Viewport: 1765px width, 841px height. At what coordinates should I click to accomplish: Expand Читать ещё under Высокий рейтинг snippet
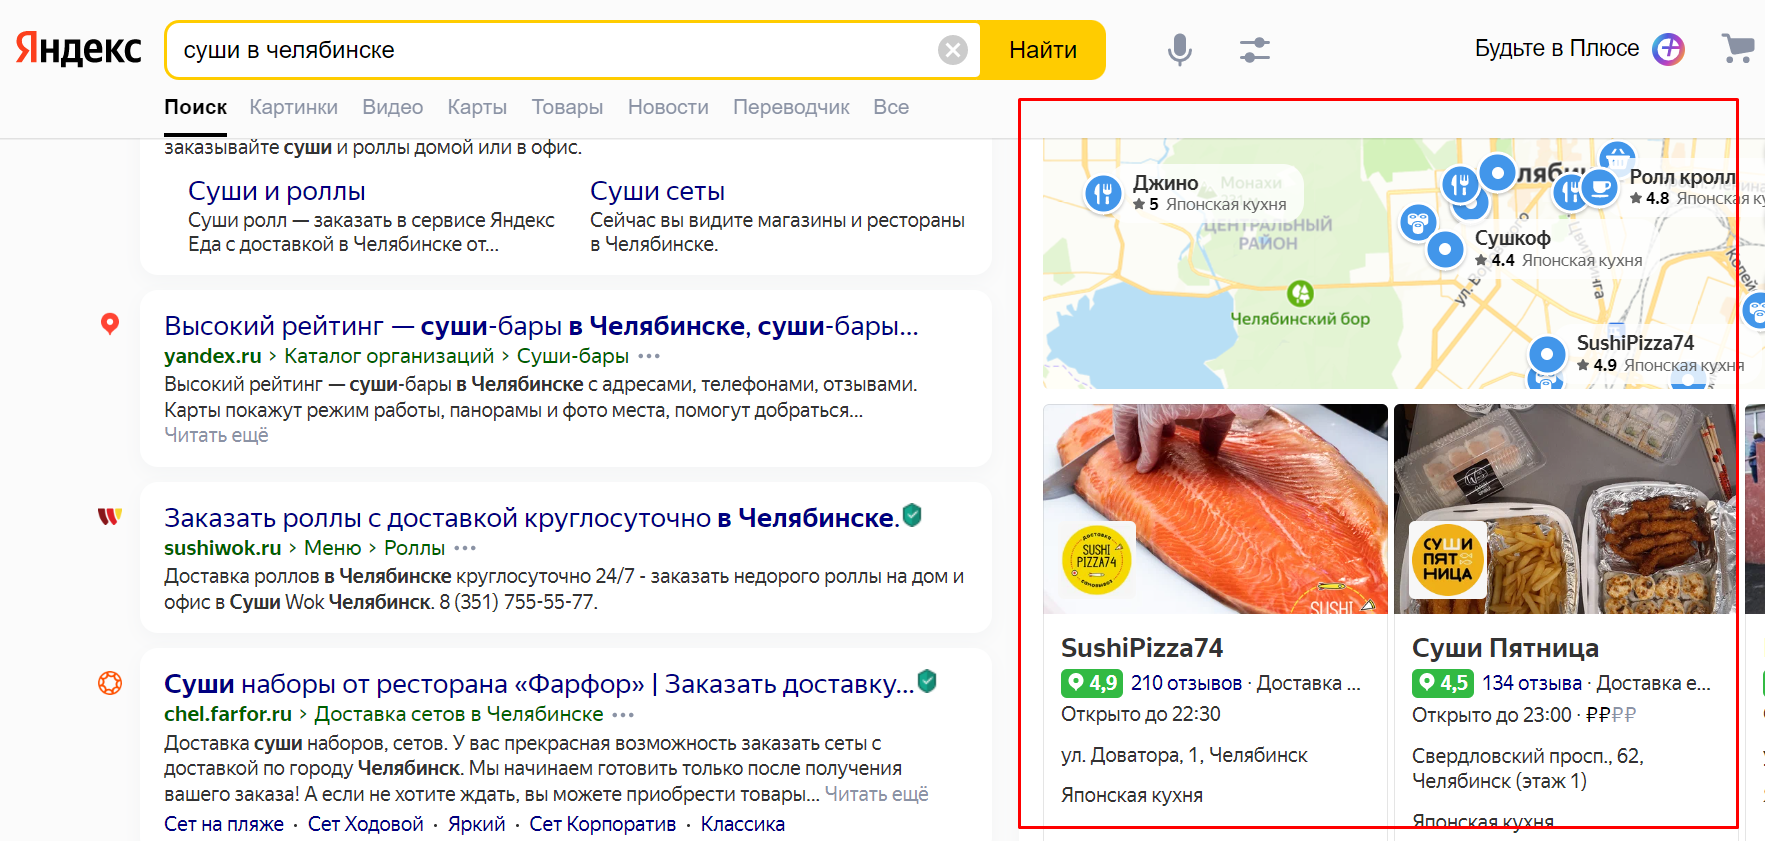pyautogui.click(x=216, y=435)
